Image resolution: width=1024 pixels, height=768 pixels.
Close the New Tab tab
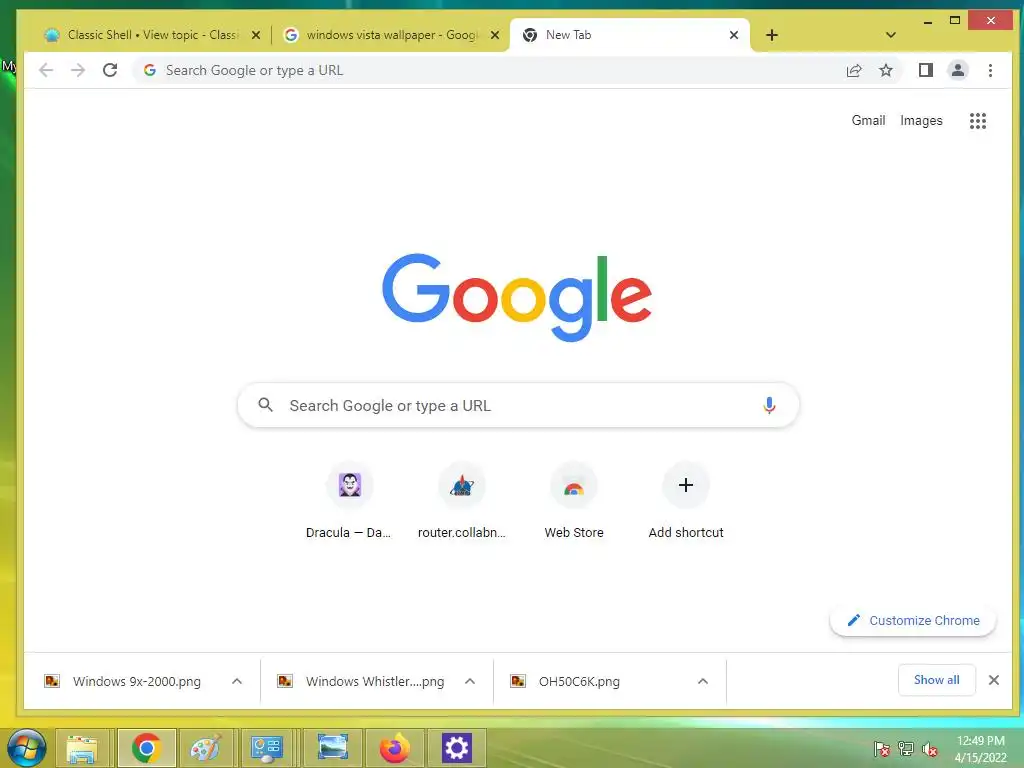[733, 35]
